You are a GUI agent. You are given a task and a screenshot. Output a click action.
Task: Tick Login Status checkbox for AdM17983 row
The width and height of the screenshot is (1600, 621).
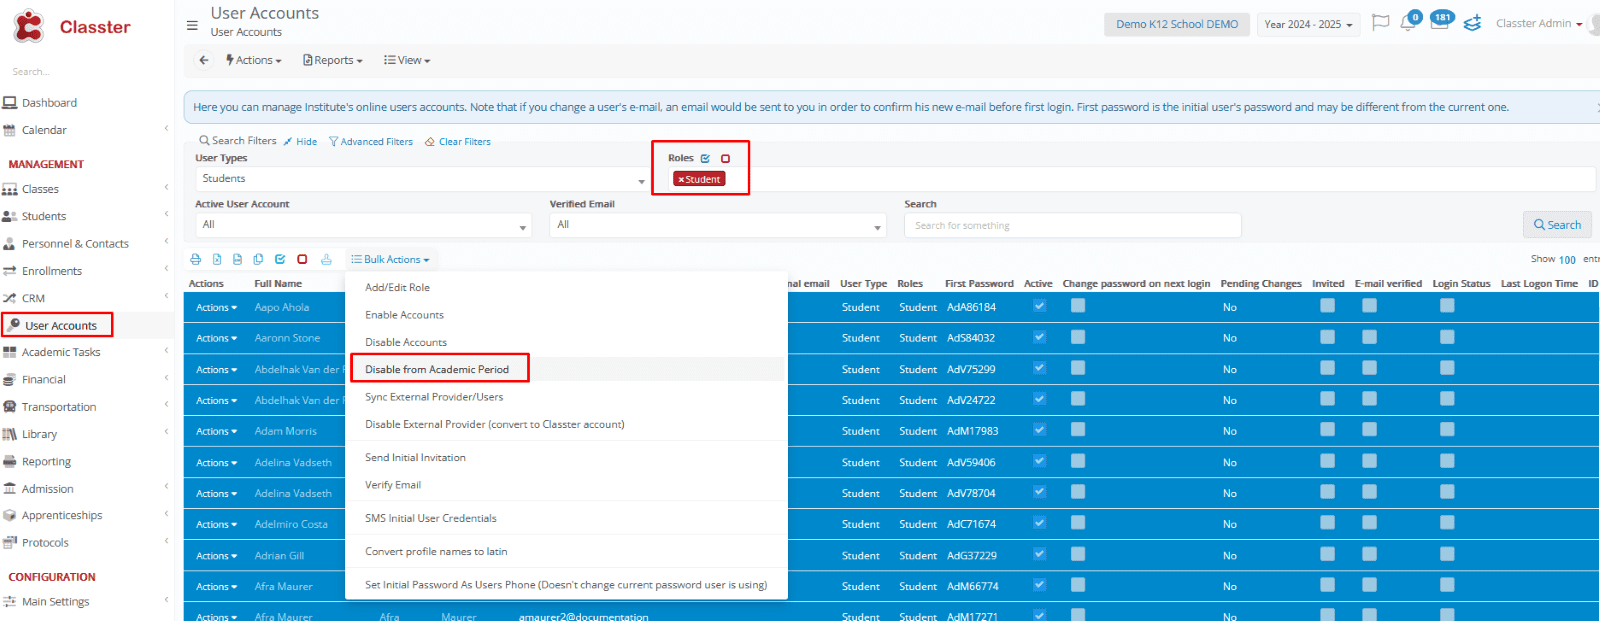[x=1447, y=430]
